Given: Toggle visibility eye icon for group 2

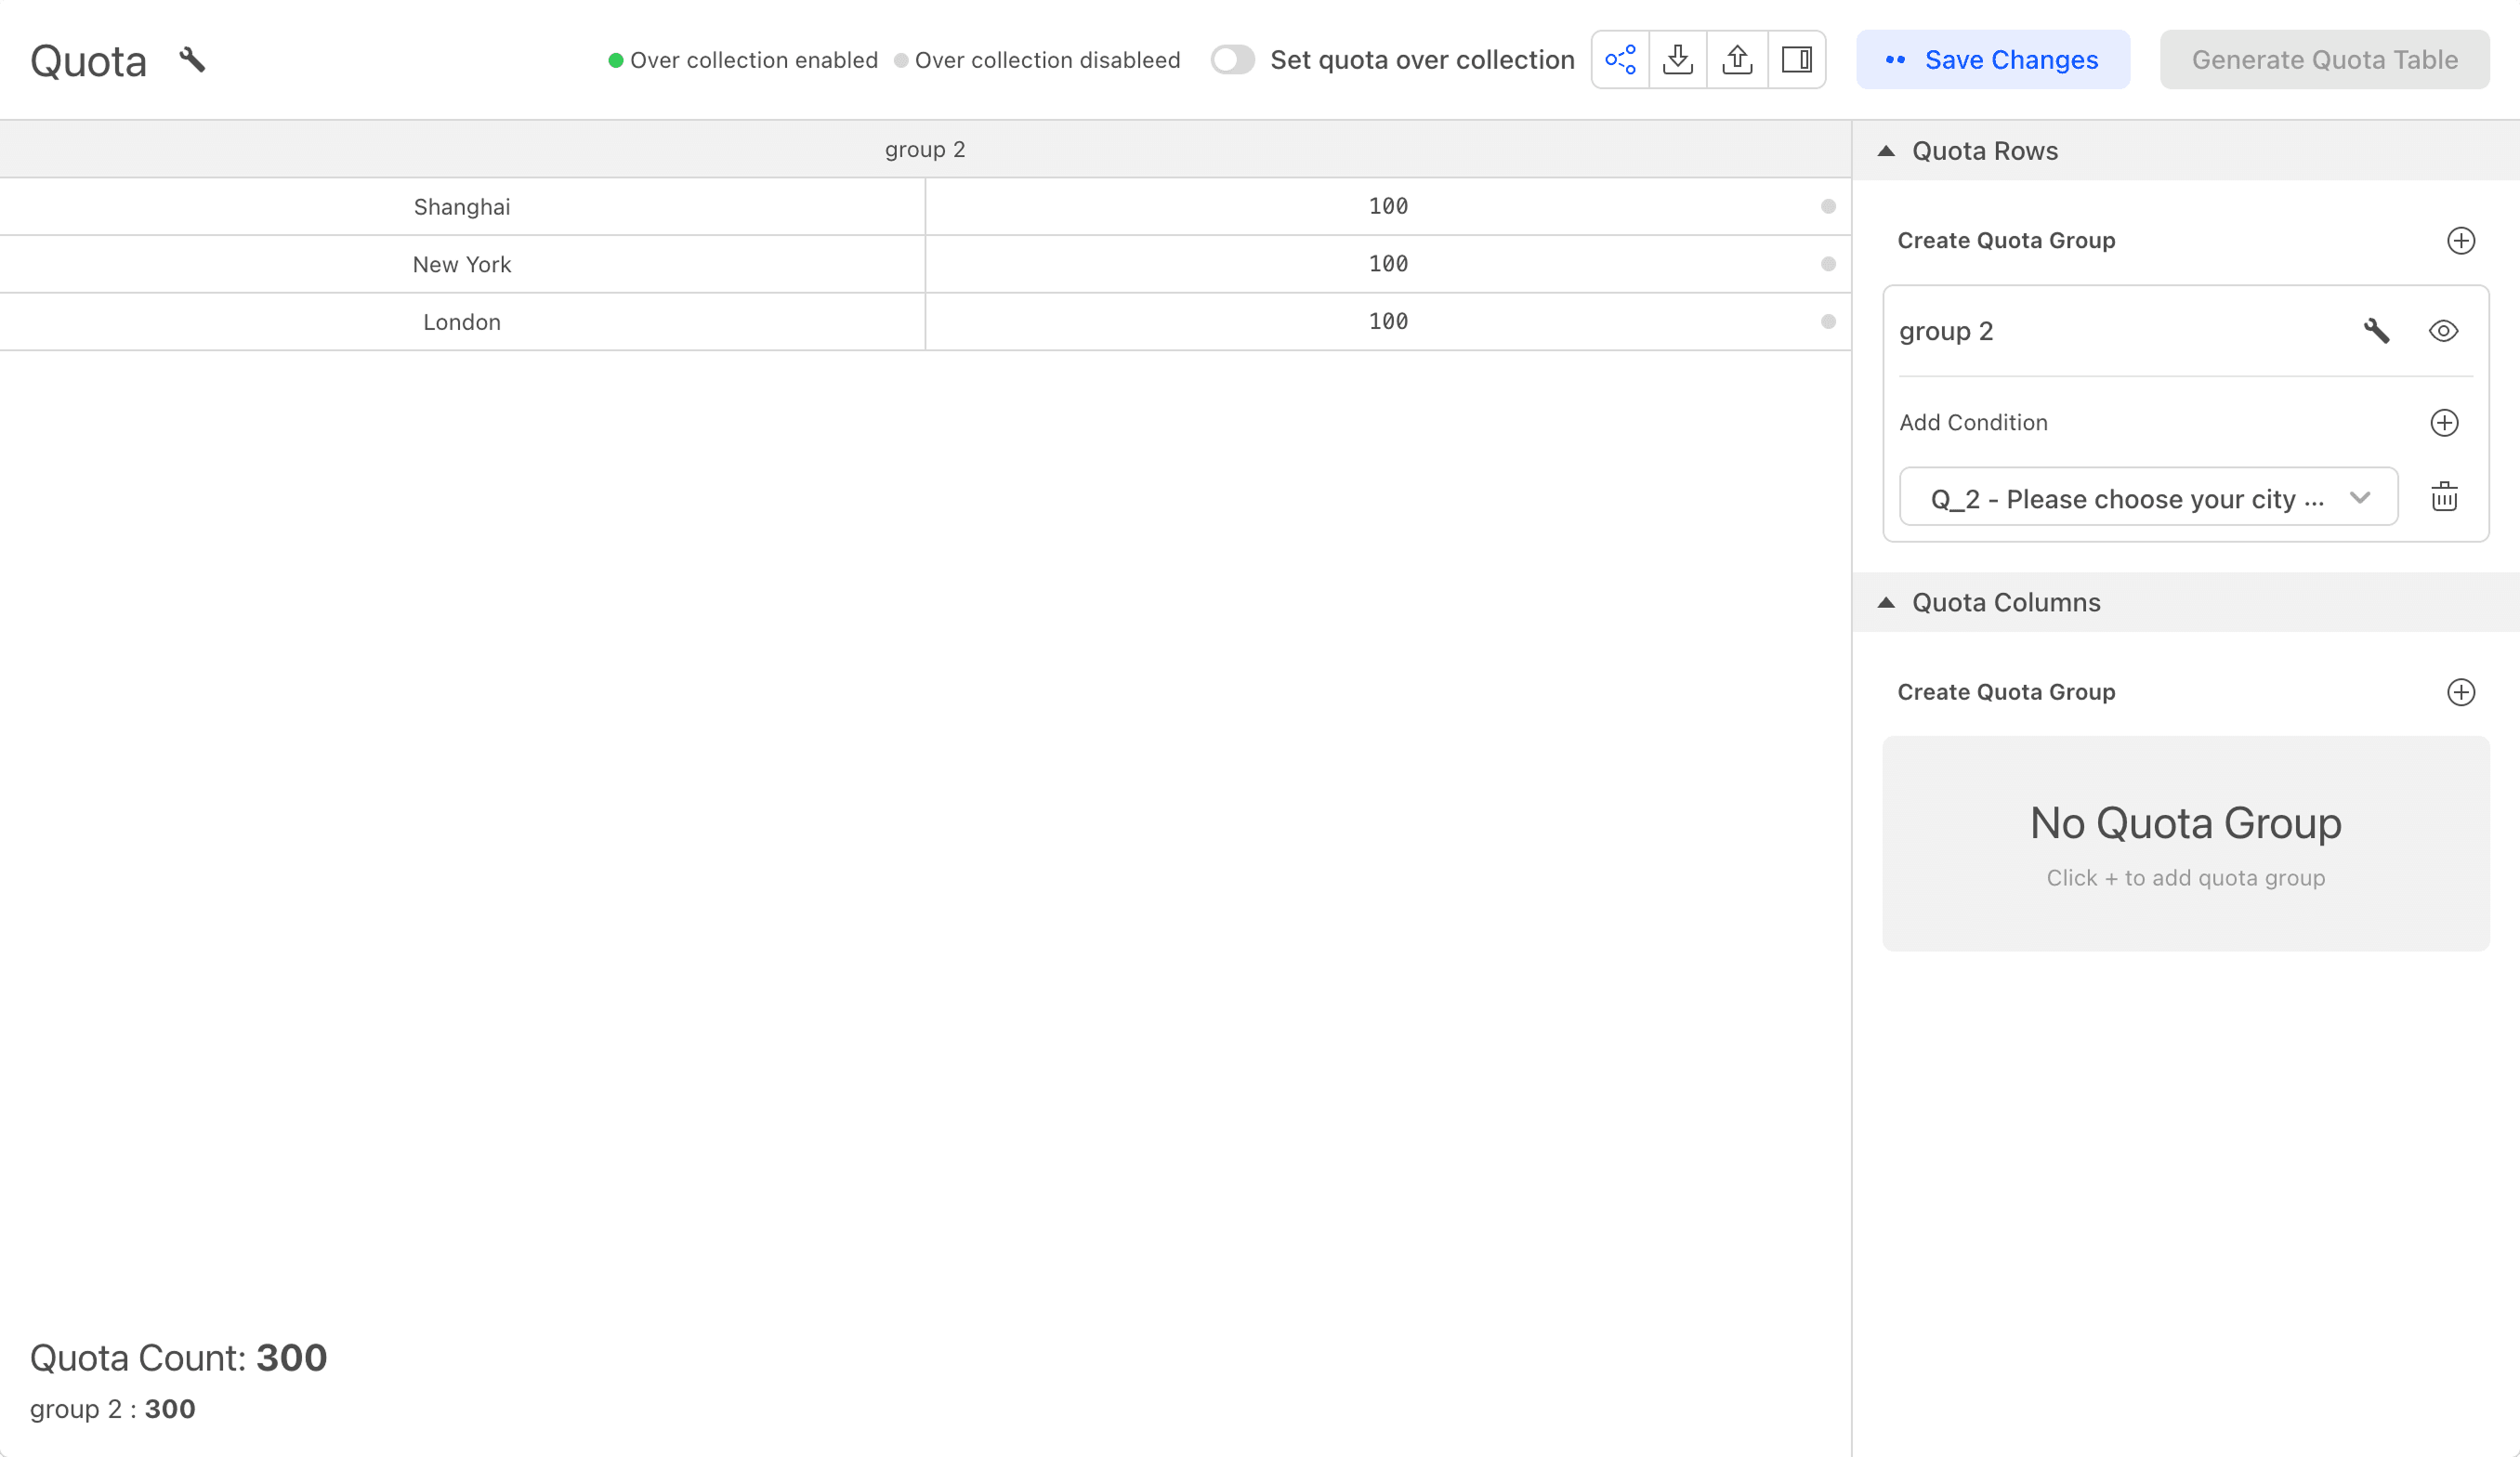Looking at the screenshot, I should pyautogui.click(x=2443, y=331).
